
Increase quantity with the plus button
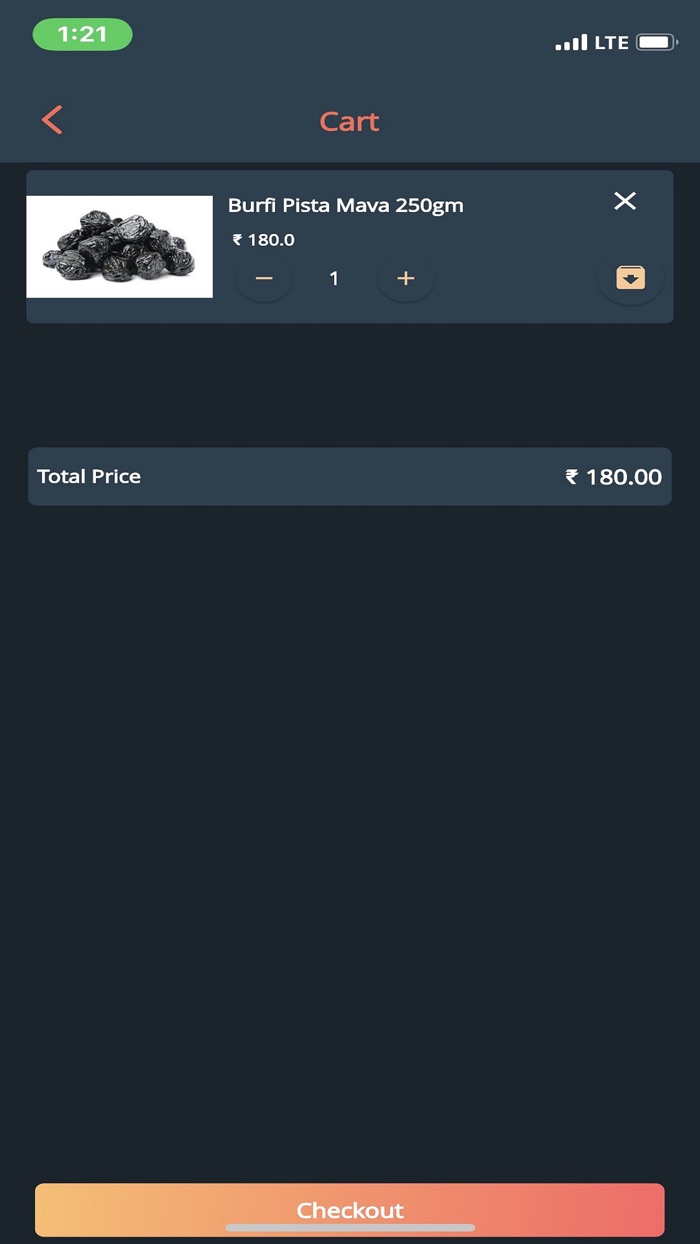405,278
